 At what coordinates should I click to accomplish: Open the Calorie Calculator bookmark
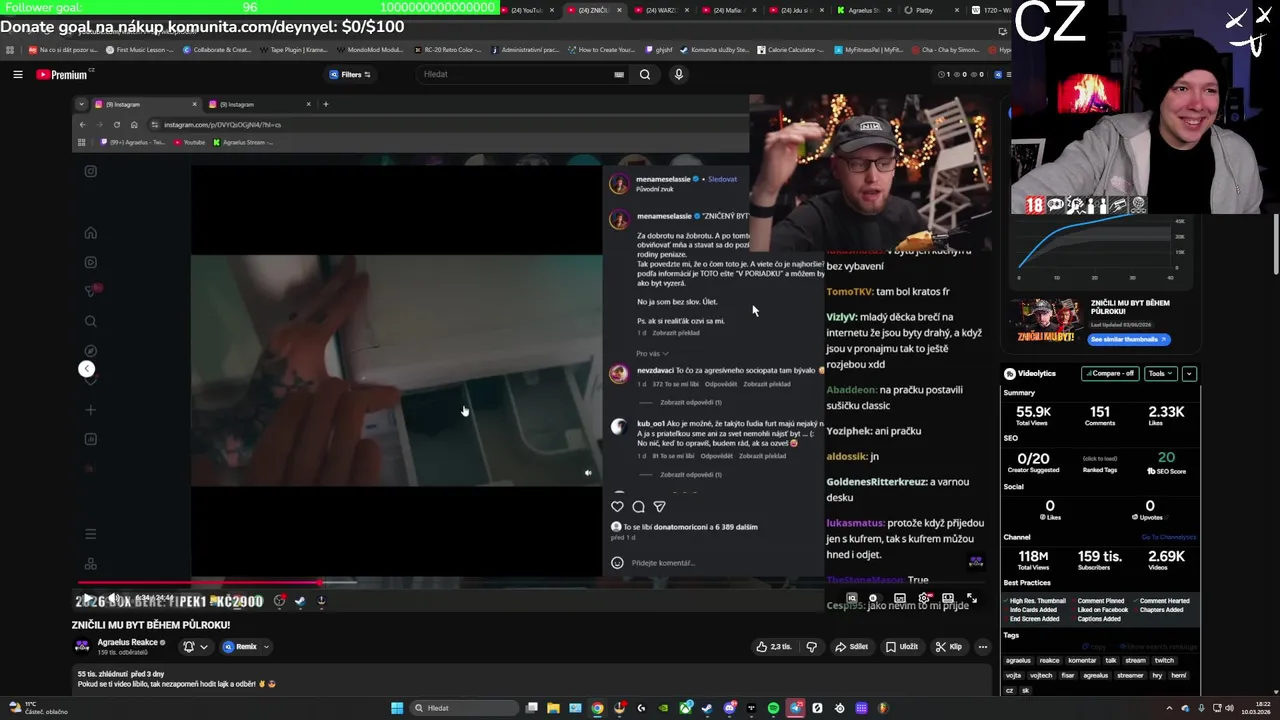click(x=791, y=49)
